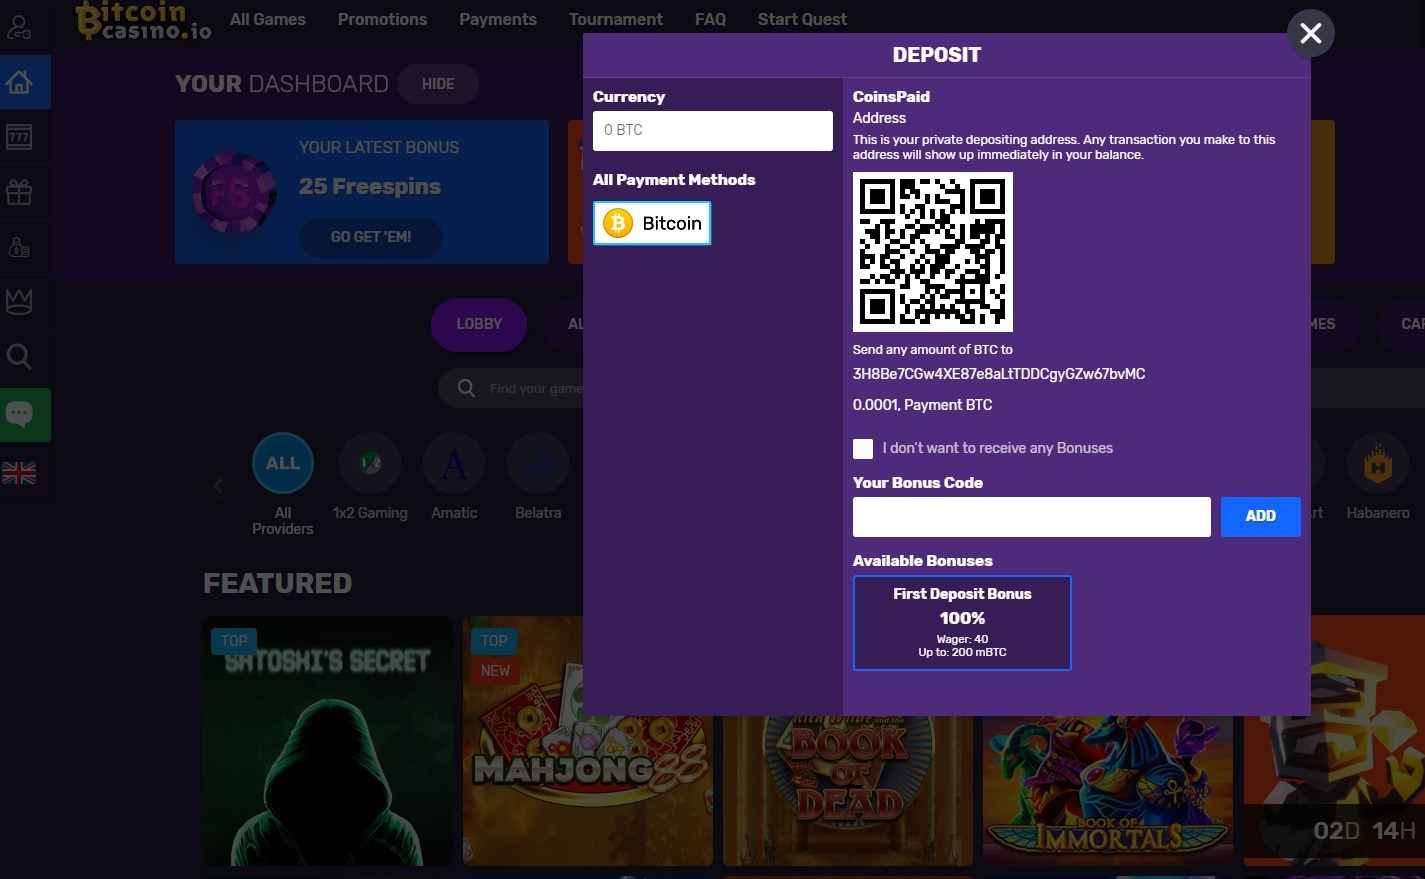Select the Bitcoin payment method
This screenshot has height=879, width=1425.
[652, 223]
